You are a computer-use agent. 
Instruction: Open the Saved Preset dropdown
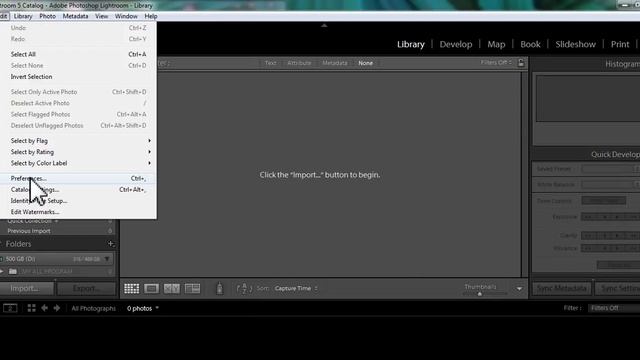click(x=611, y=169)
